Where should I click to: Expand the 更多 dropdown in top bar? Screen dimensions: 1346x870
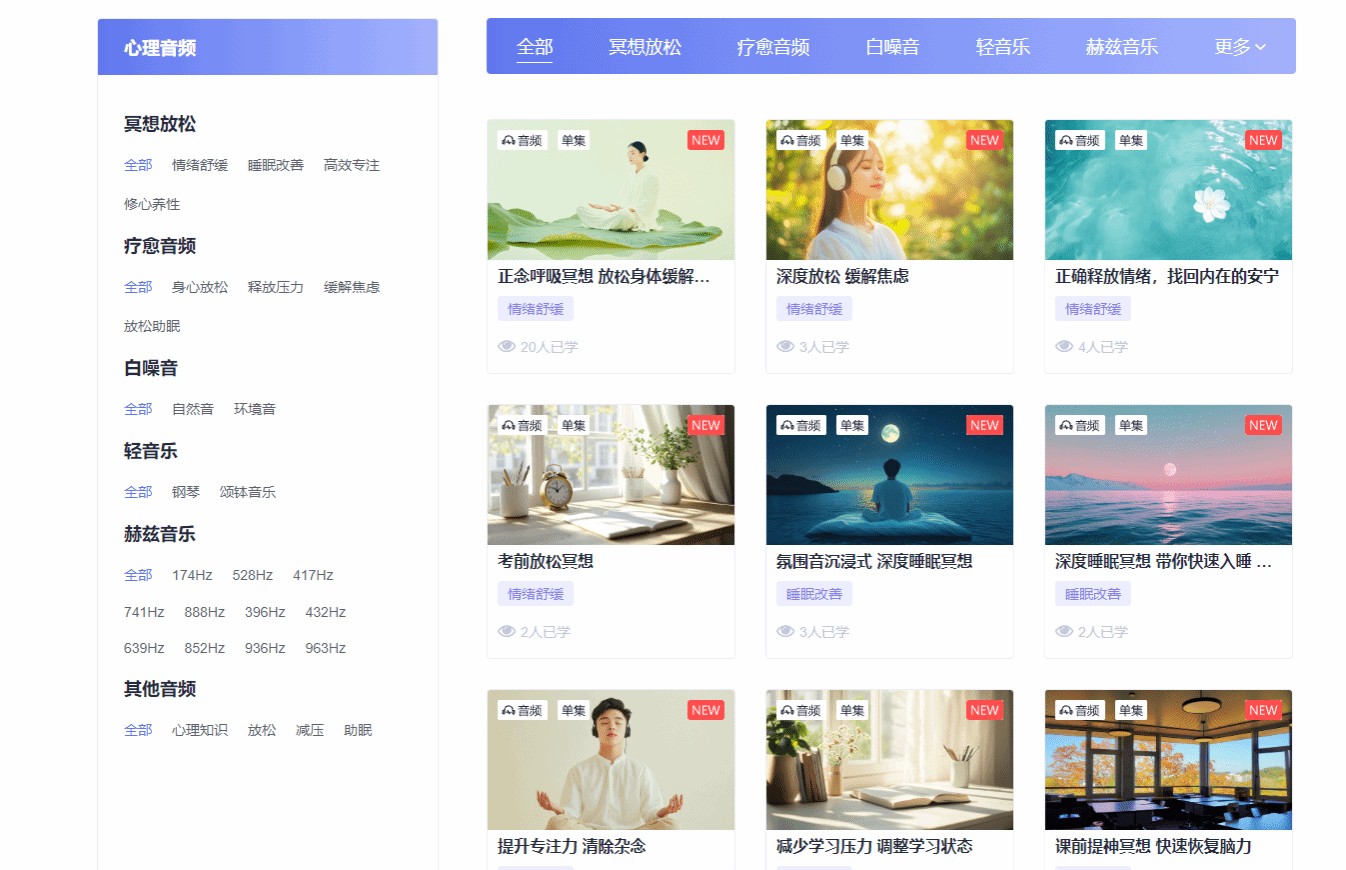point(1240,47)
